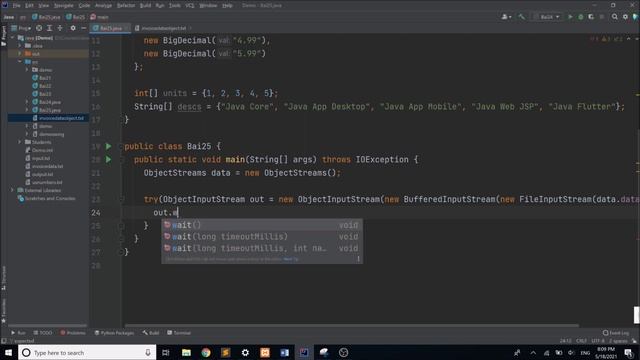The width and height of the screenshot is (640, 360).
Task: Open Chrome from the taskbar
Action: 206,352
